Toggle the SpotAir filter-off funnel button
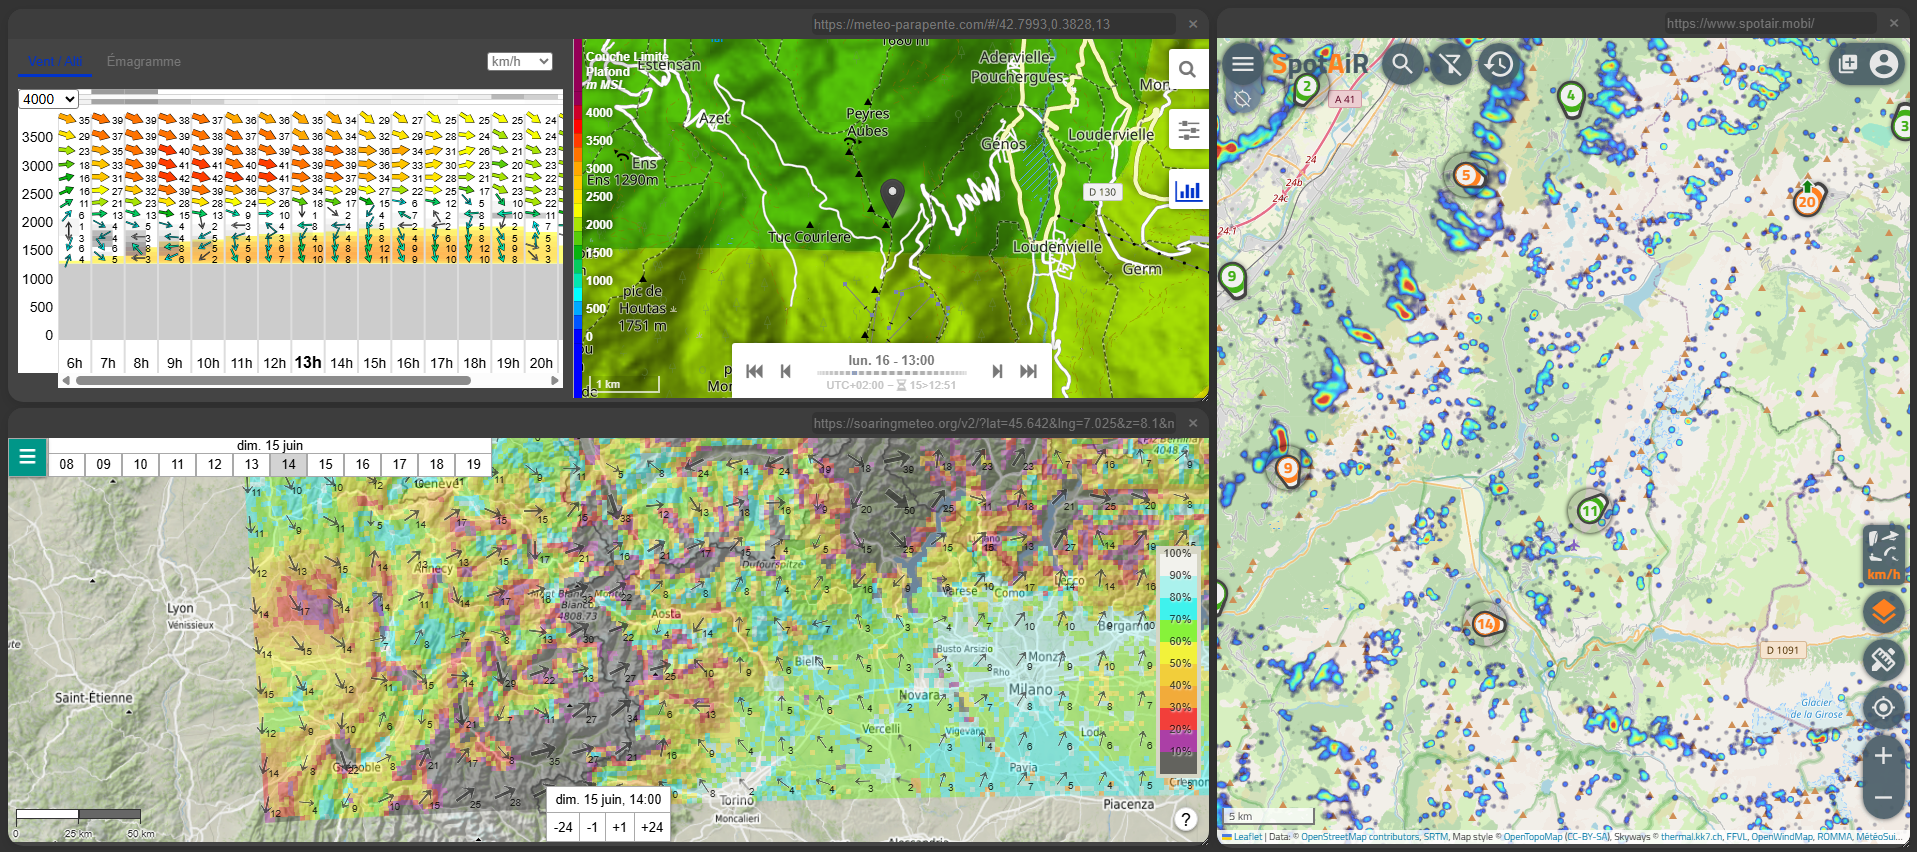The image size is (1917, 852). pyautogui.click(x=1450, y=65)
